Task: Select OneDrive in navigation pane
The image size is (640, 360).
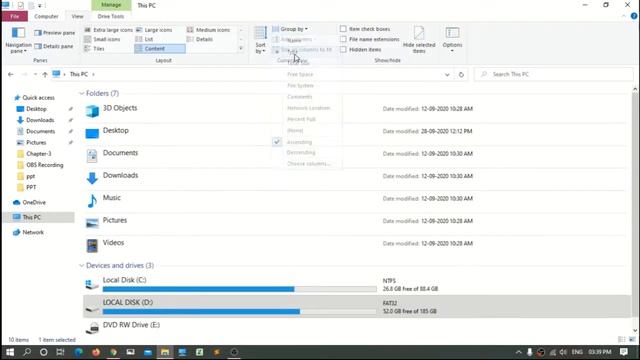Action: [x=34, y=202]
